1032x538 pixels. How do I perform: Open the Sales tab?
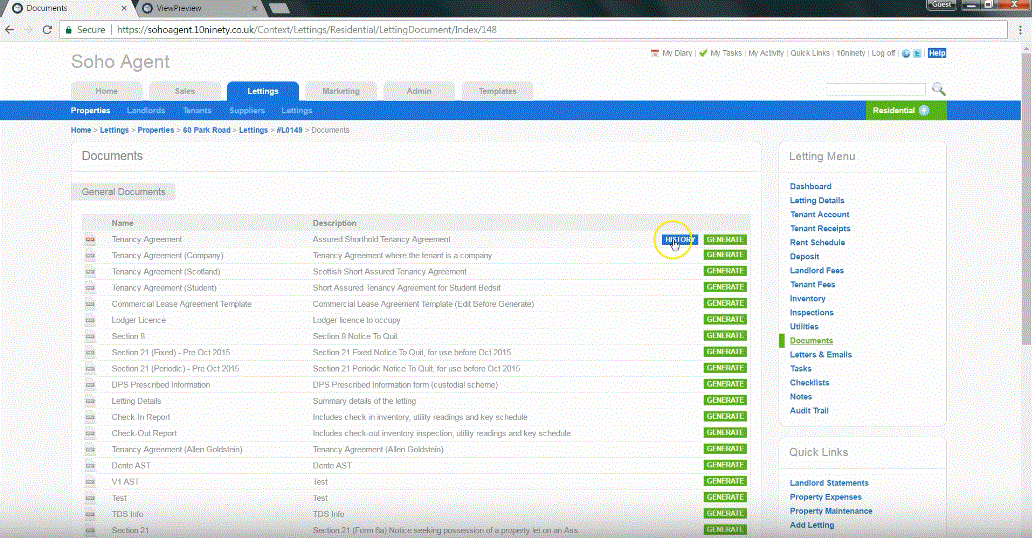(x=185, y=91)
